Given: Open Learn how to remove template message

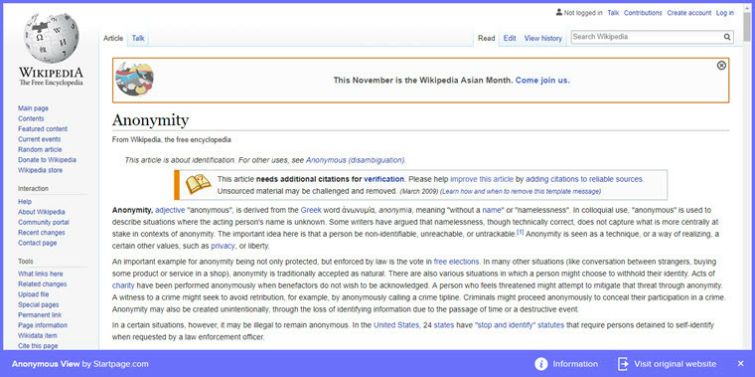Looking at the screenshot, I should coord(521,192).
